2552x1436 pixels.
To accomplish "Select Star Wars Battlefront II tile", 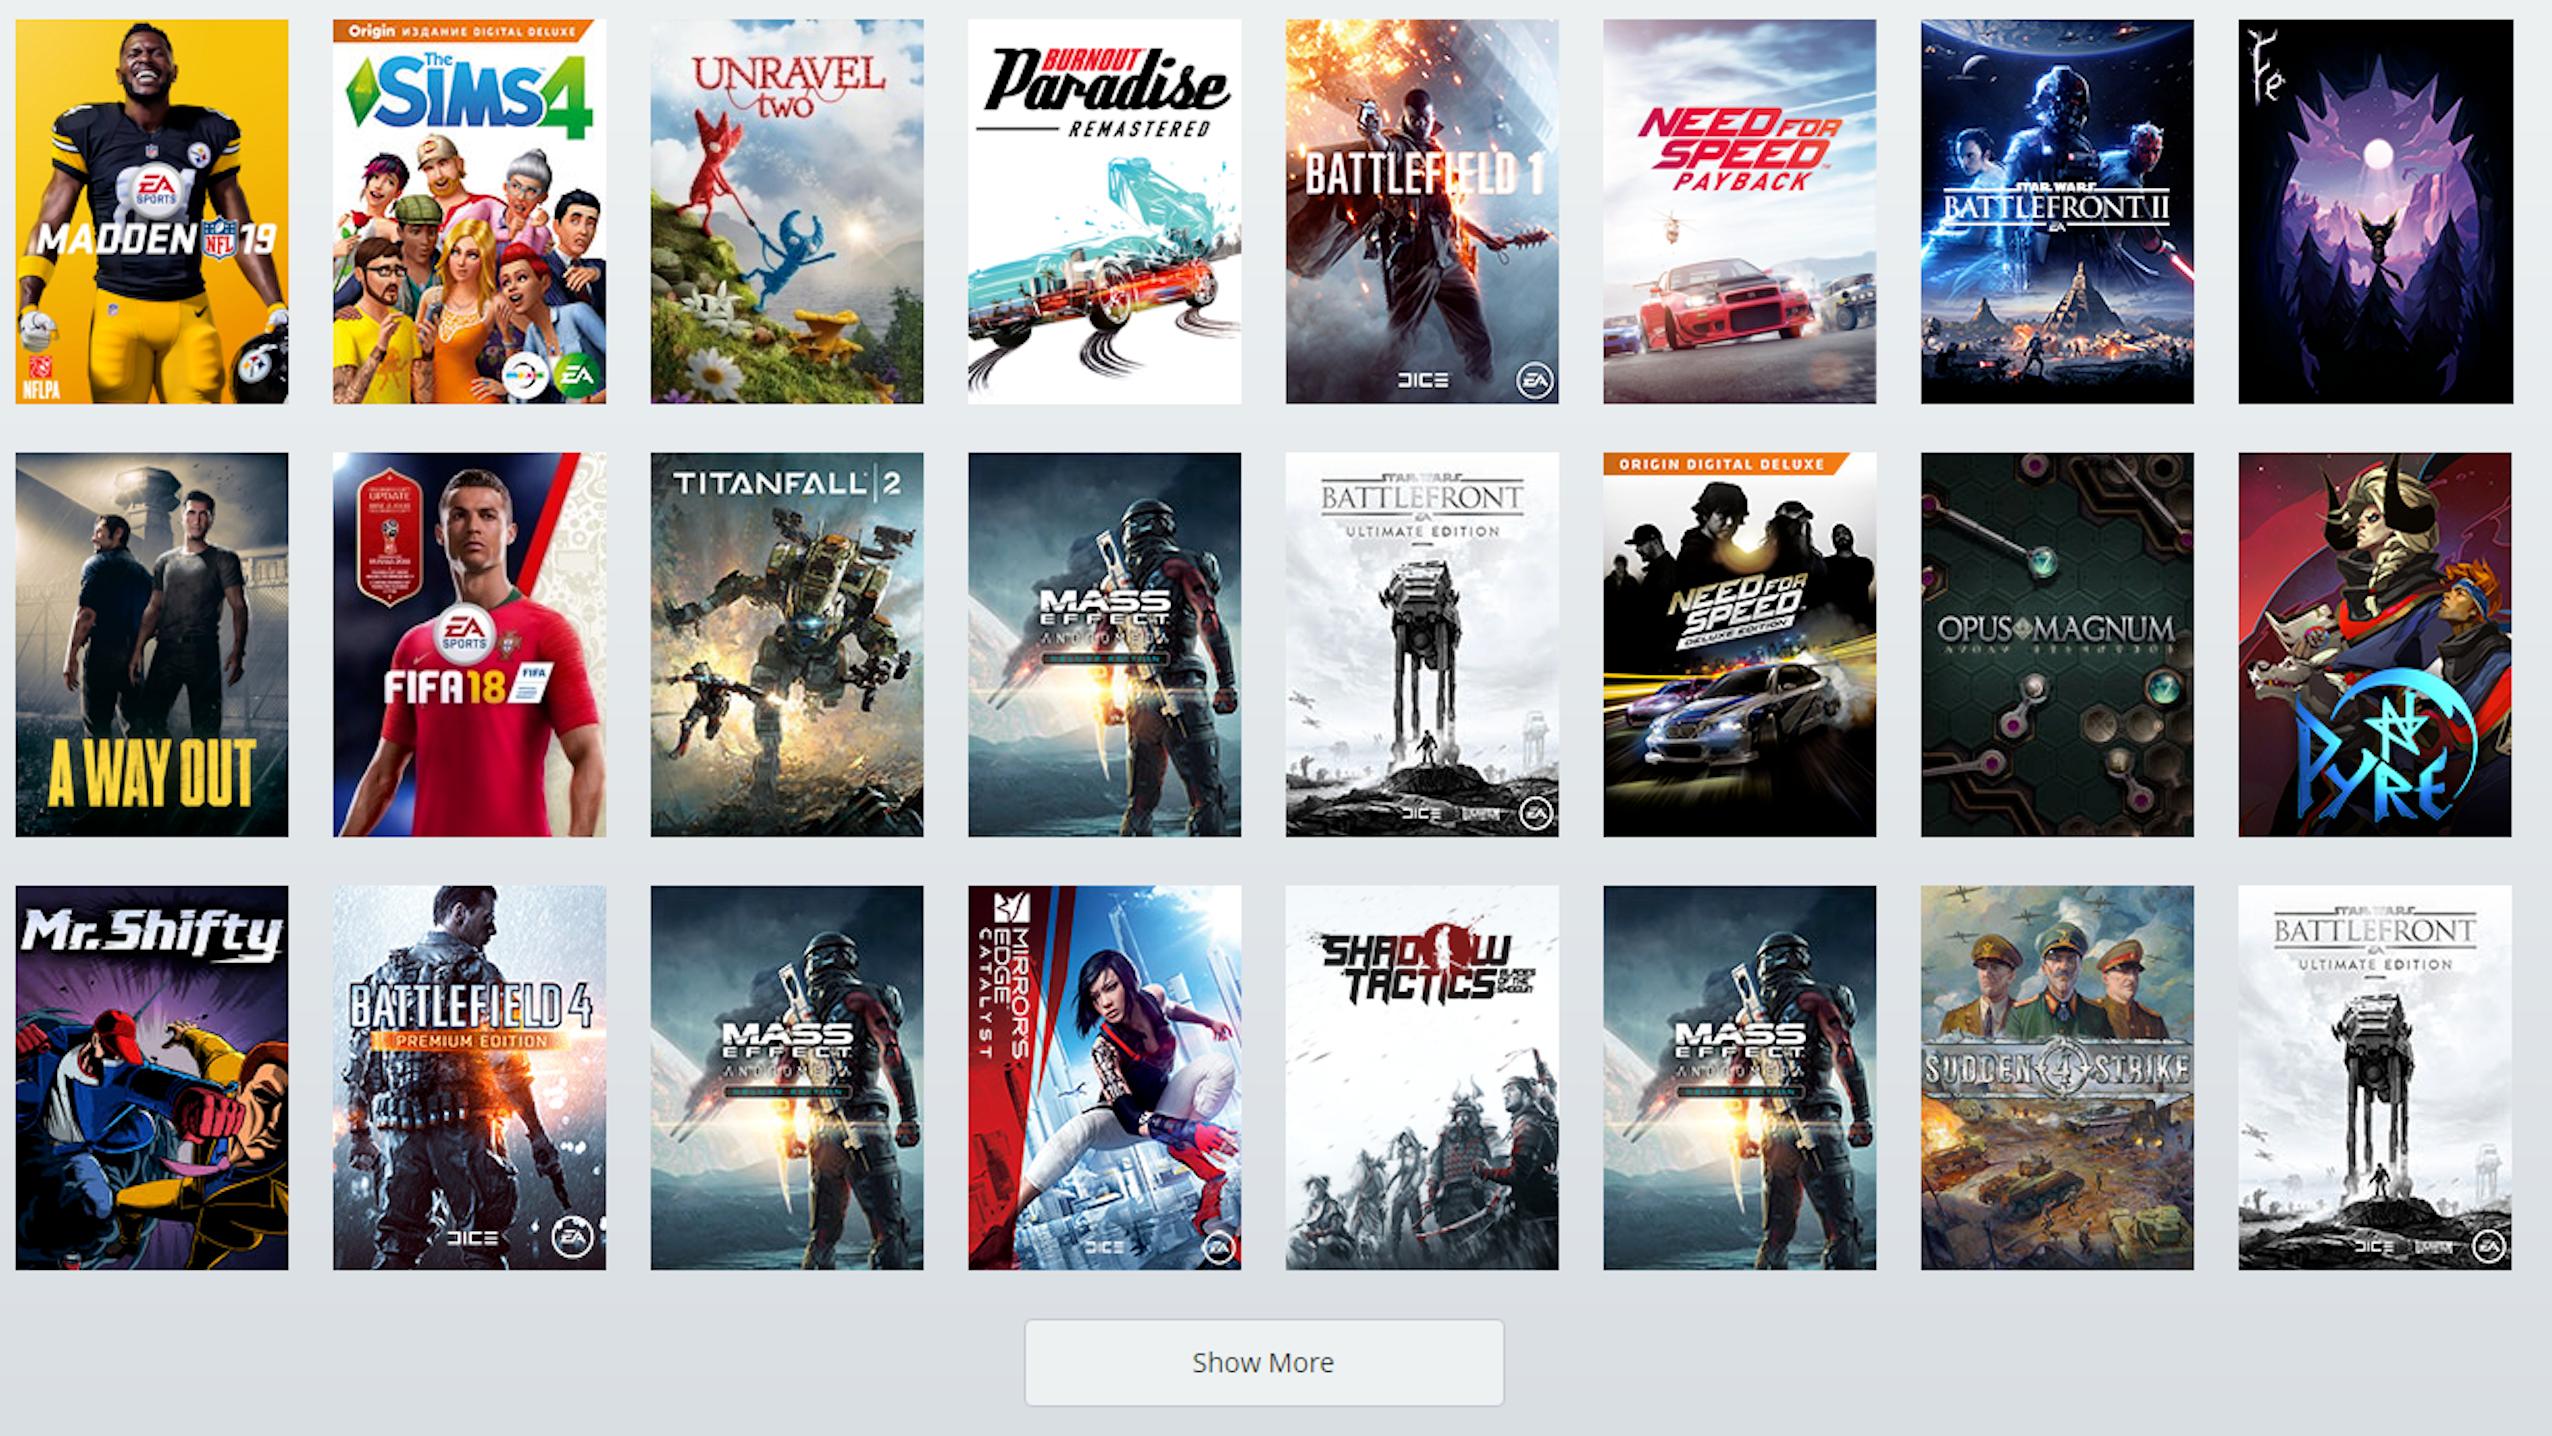I will pos(2056,210).
